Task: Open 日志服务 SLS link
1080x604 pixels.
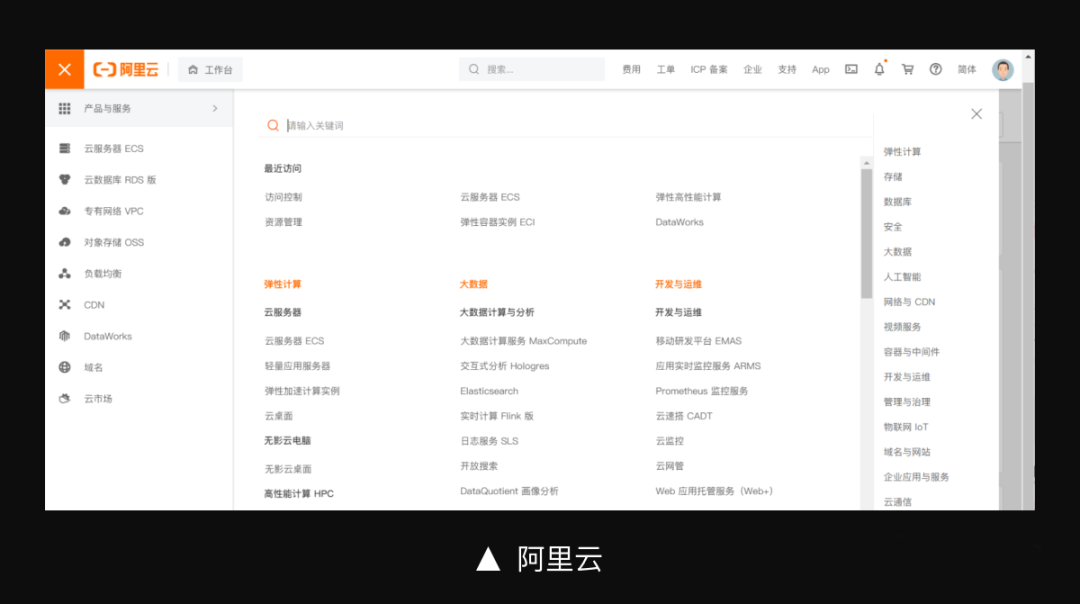Action: (489, 441)
